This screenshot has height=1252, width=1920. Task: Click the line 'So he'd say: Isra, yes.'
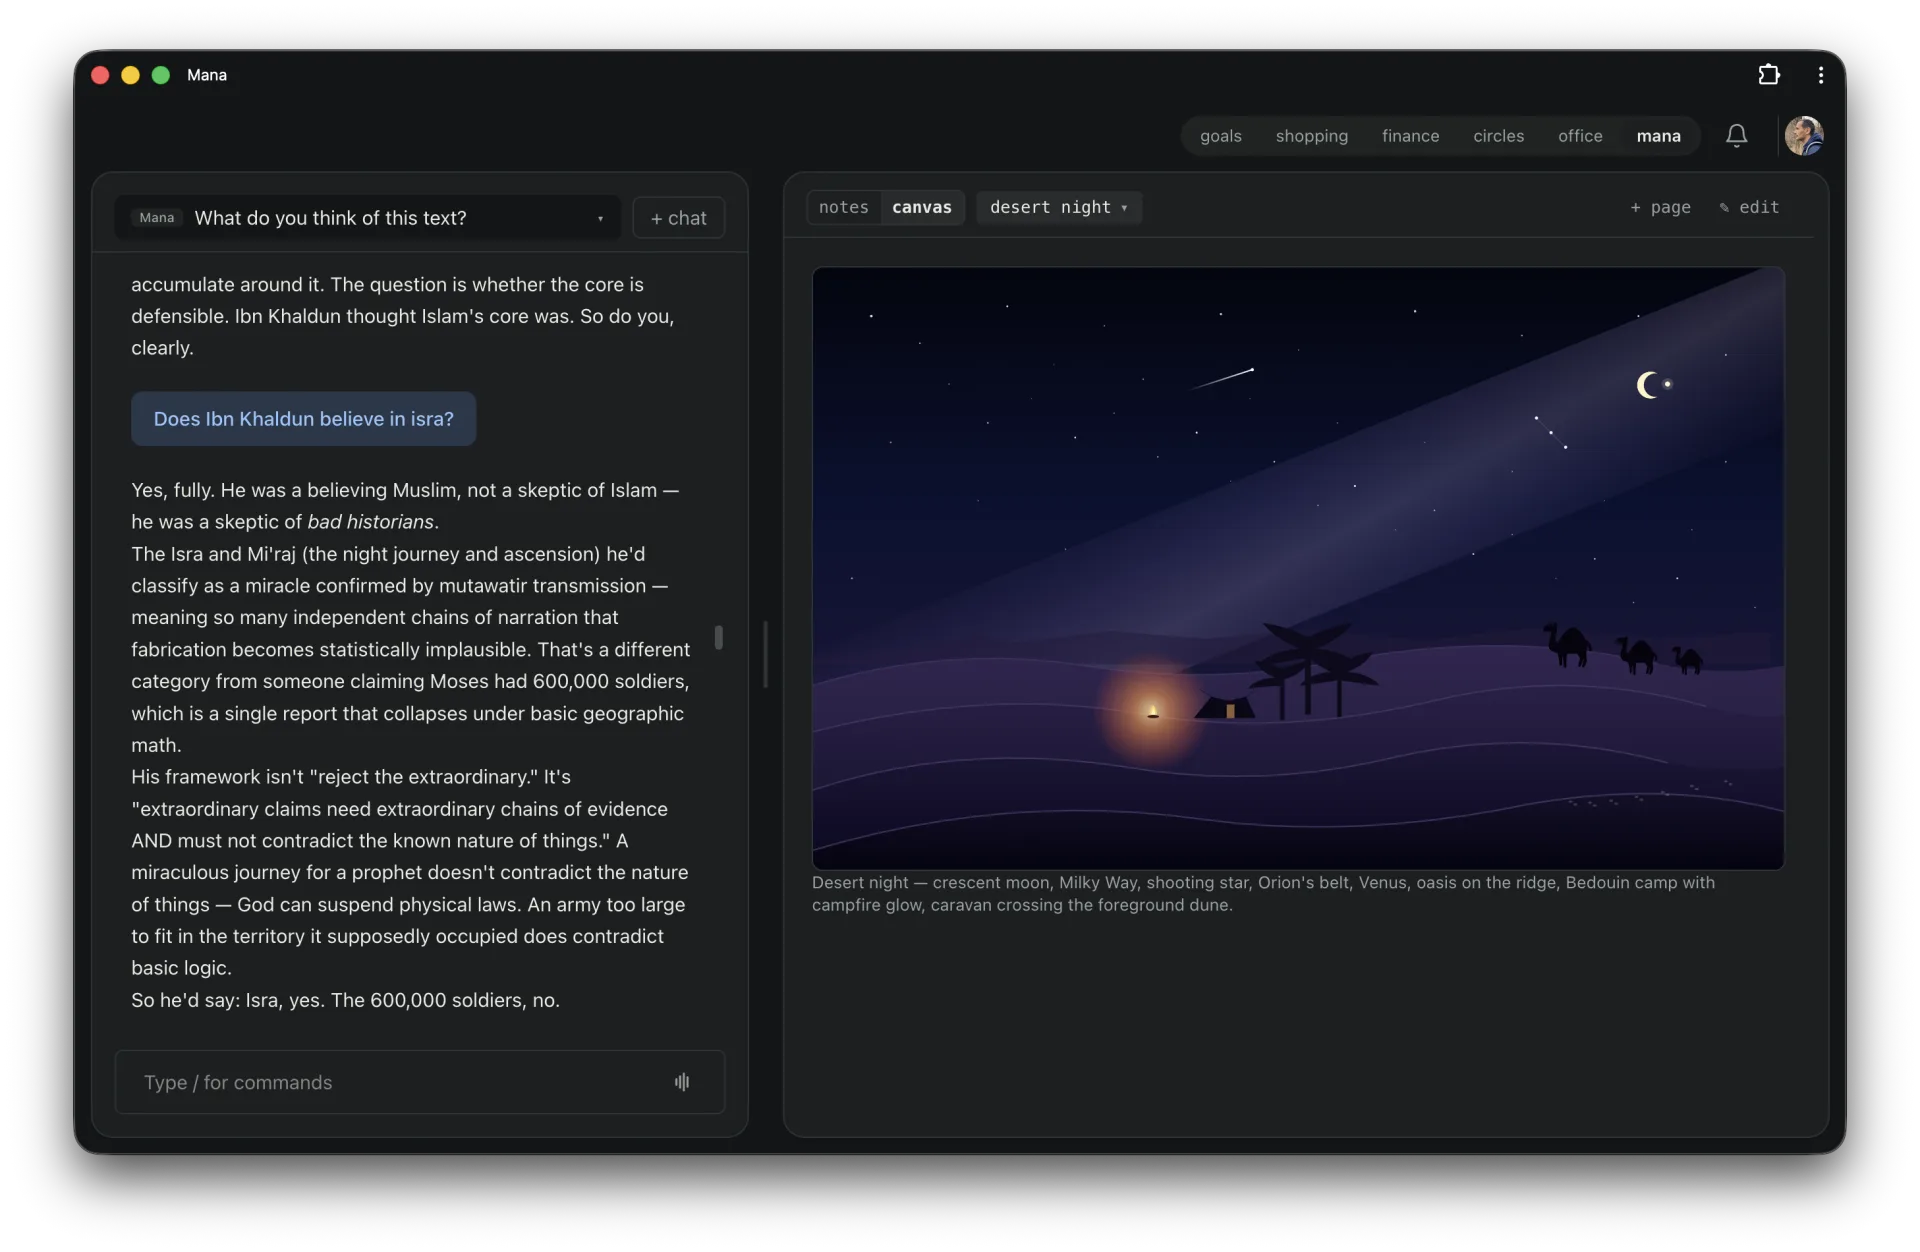pyautogui.click(x=345, y=1000)
